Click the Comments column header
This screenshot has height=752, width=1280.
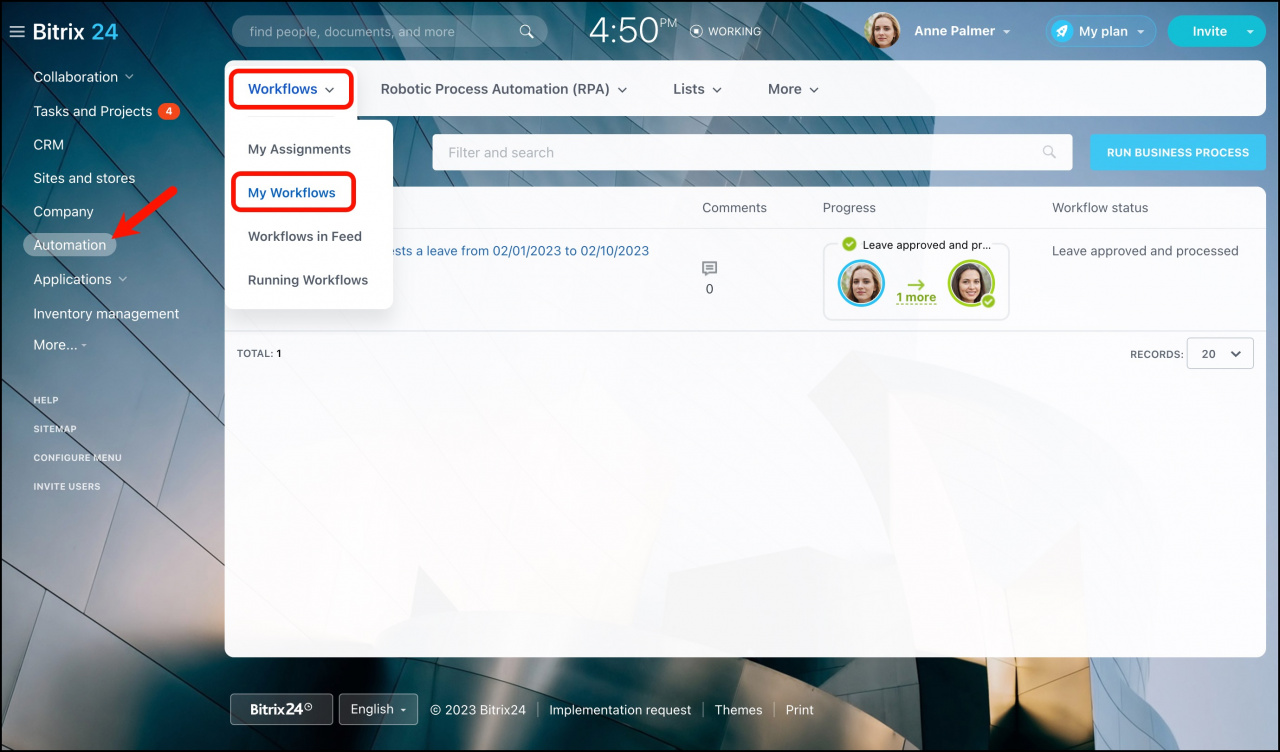(x=734, y=208)
